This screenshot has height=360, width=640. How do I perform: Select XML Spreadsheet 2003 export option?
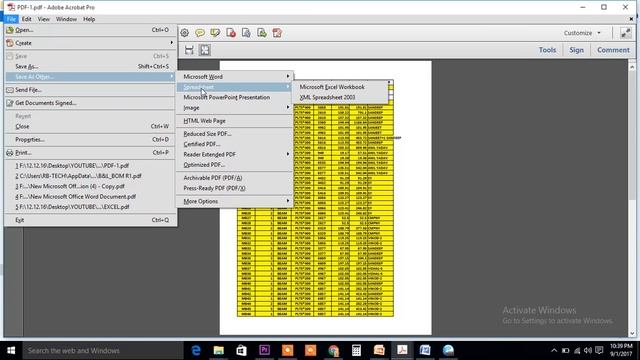327,97
